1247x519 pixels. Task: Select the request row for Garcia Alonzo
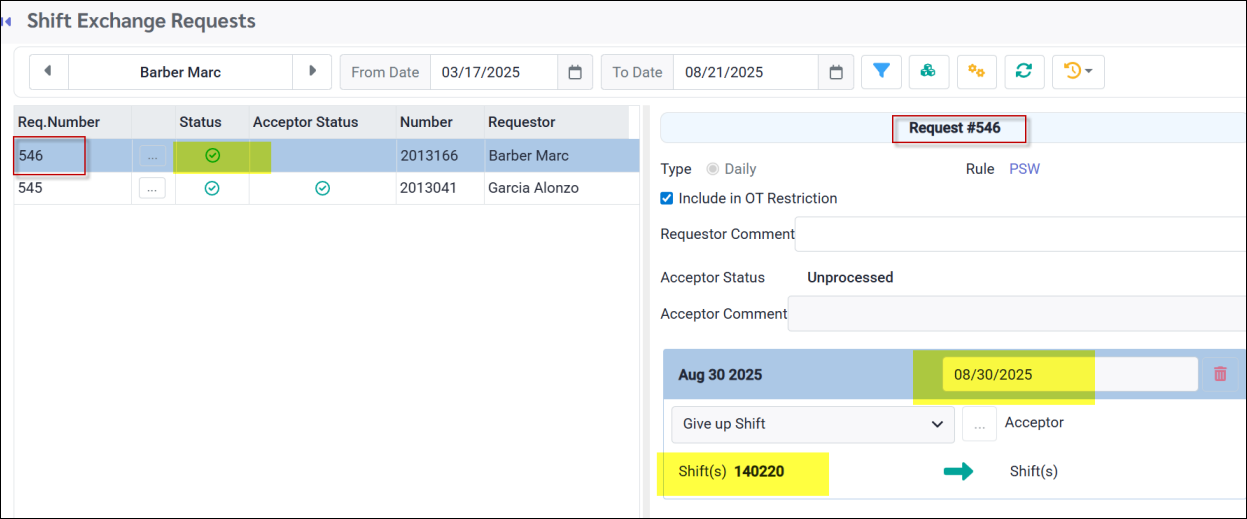click(x=533, y=188)
